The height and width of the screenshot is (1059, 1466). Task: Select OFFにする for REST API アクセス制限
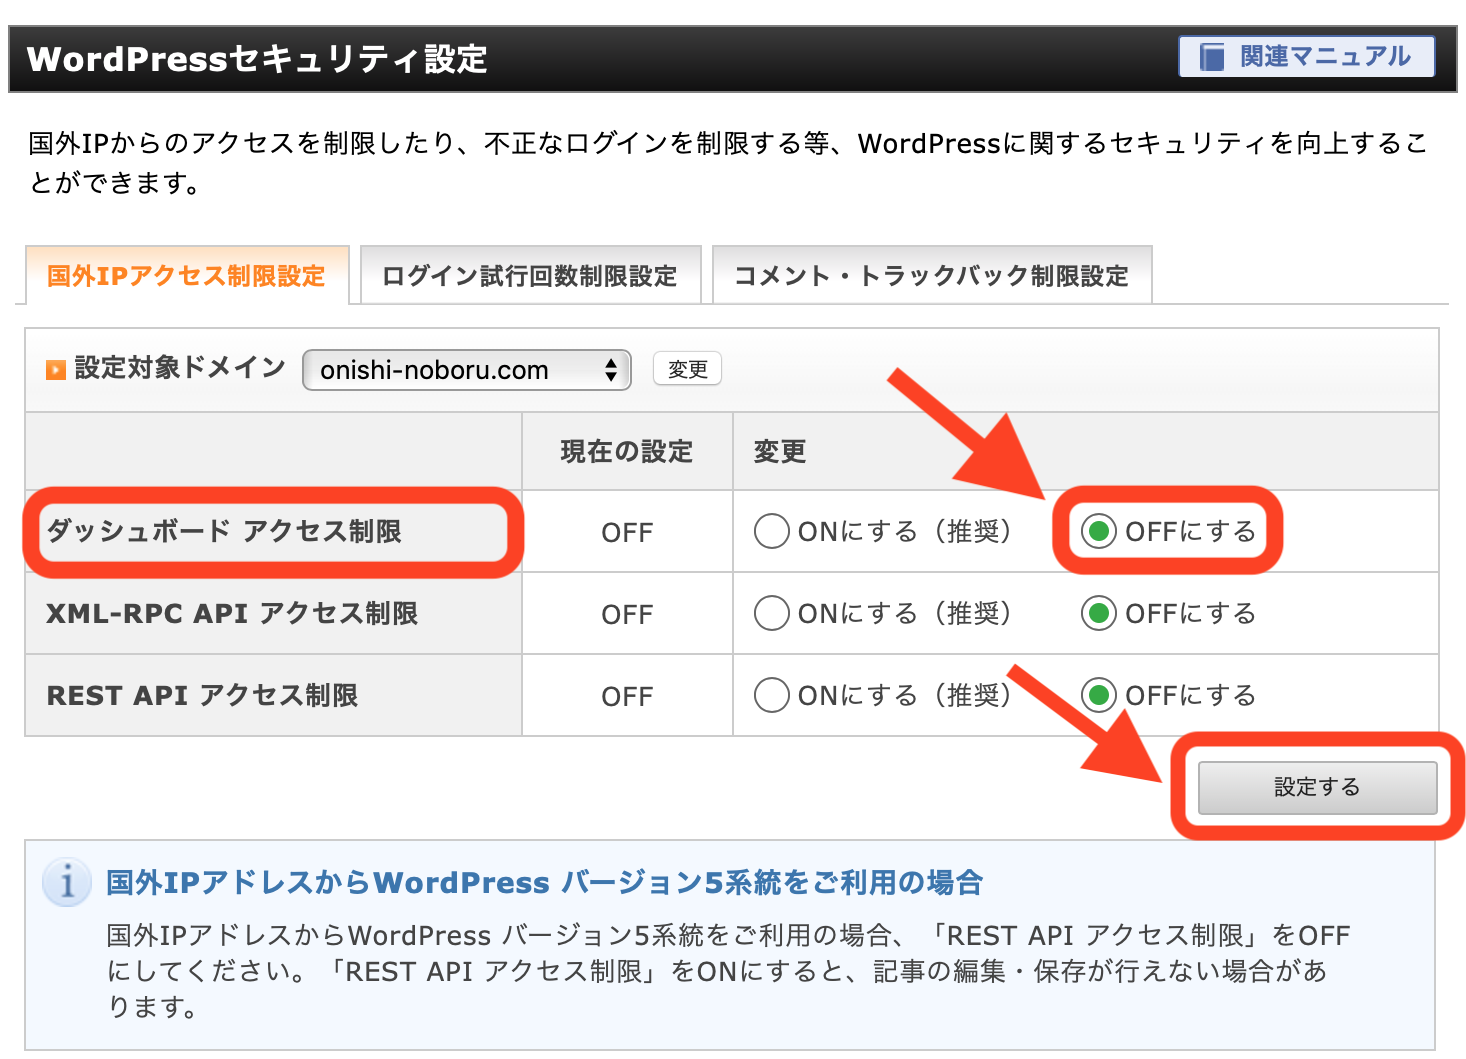[x=1098, y=695]
